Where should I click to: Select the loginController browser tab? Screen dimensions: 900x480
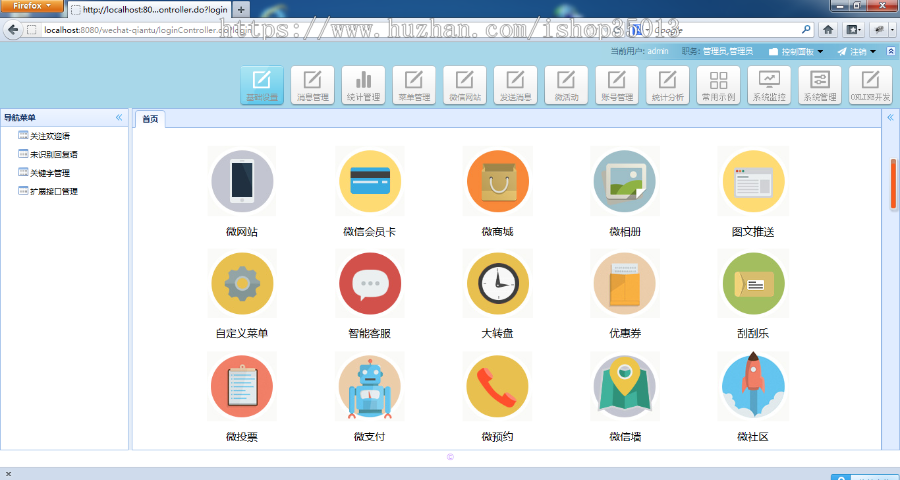tap(149, 10)
